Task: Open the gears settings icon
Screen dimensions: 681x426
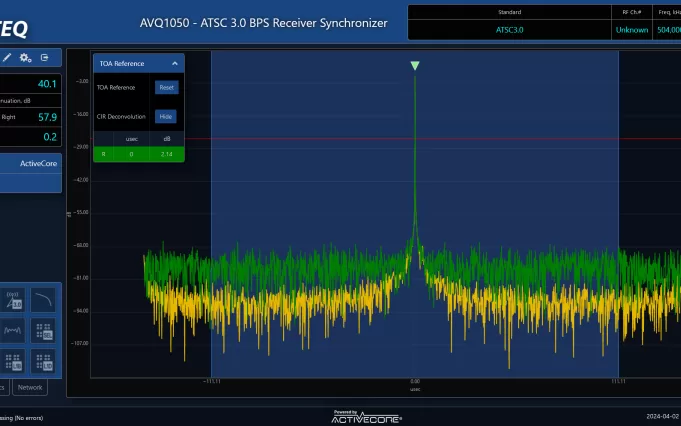Action: point(25,58)
